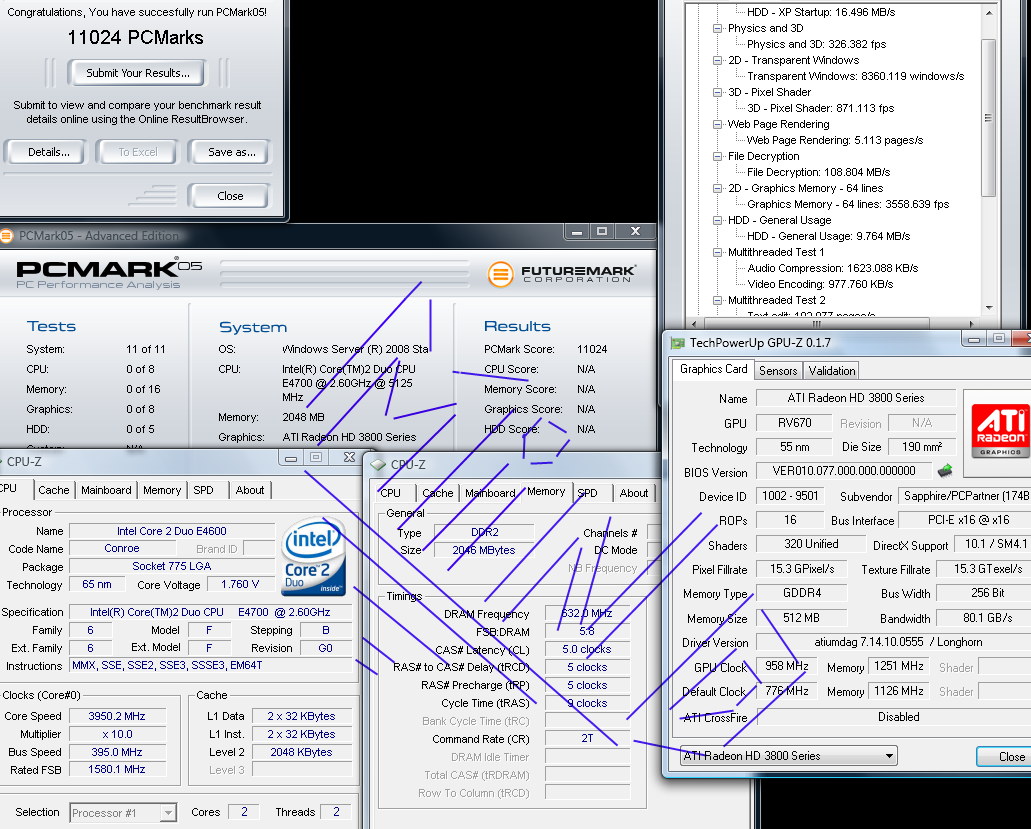The image size is (1031, 829).
Task: Click the Subvendor Sapphire/PCPartner field
Action: [x=965, y=496]
